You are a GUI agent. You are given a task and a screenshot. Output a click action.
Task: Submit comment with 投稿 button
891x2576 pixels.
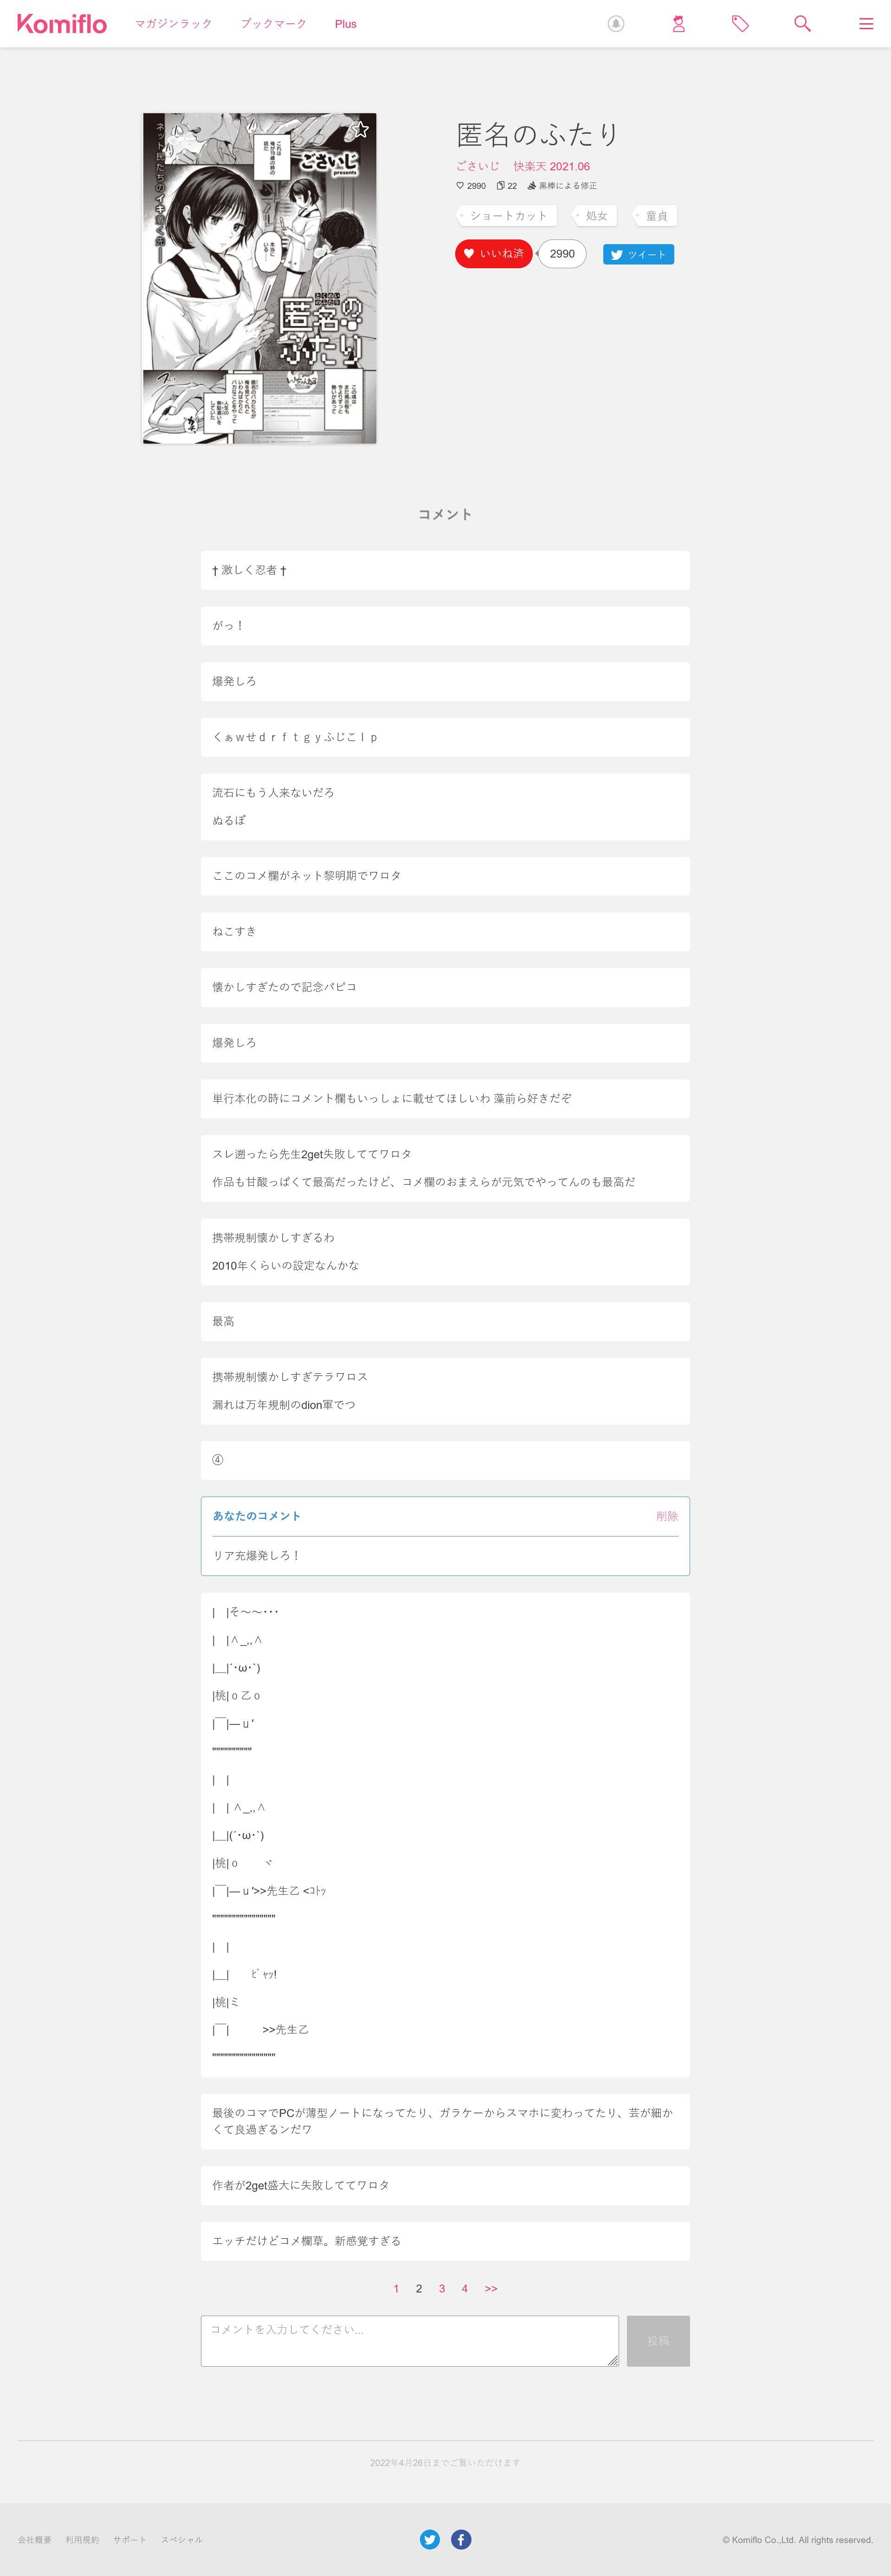coord(658,2341)
